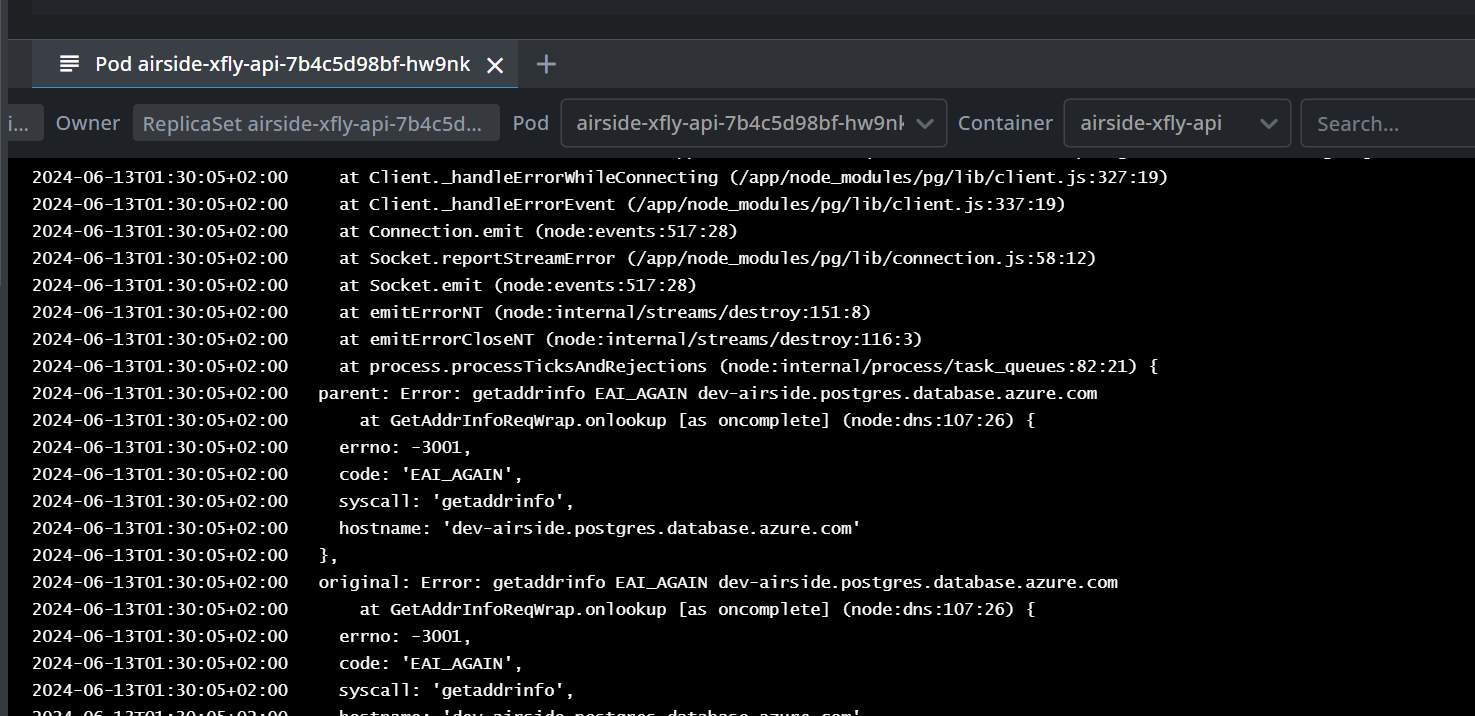Select the Pod airside-xfly-api-7b4c5d98bf-hw9nk tab

pyautogui.click(x=274, y=64)
